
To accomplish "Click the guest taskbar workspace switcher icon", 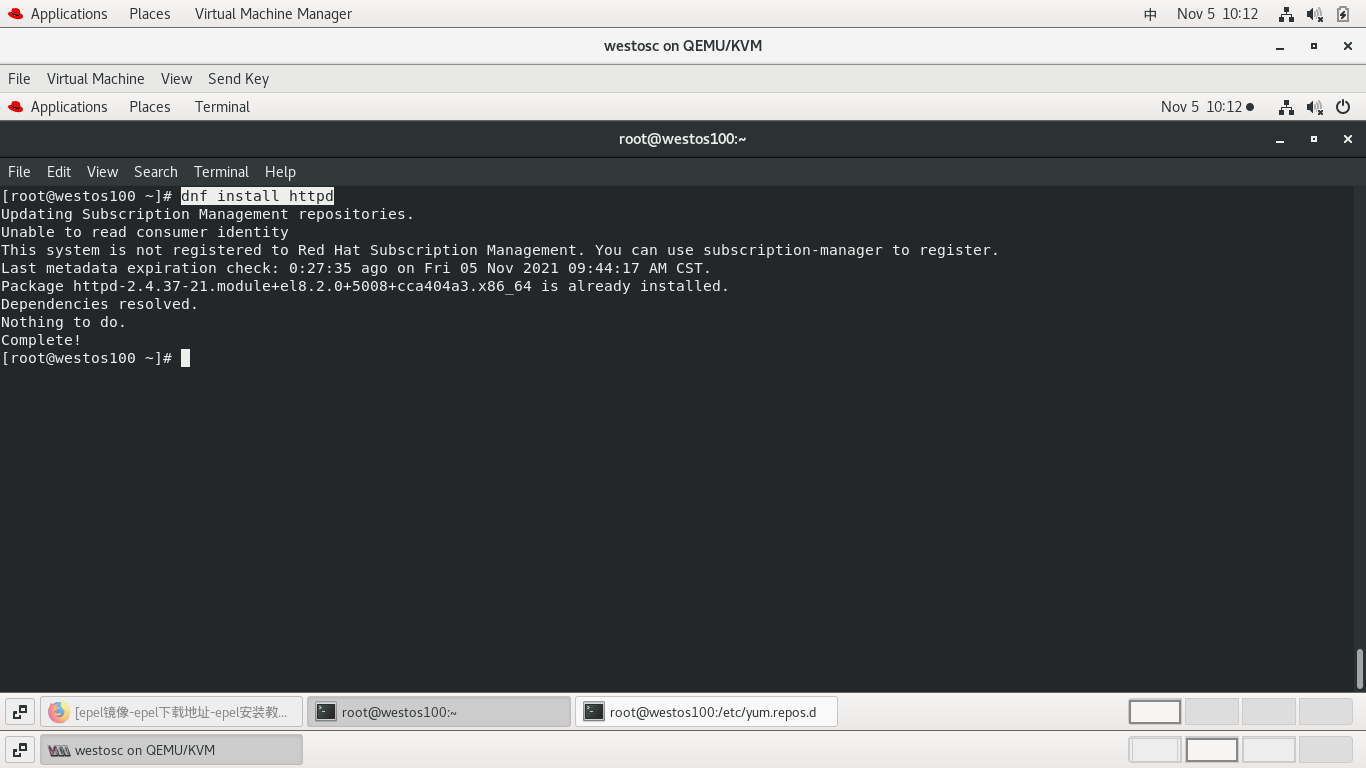I will click(19, 711).
